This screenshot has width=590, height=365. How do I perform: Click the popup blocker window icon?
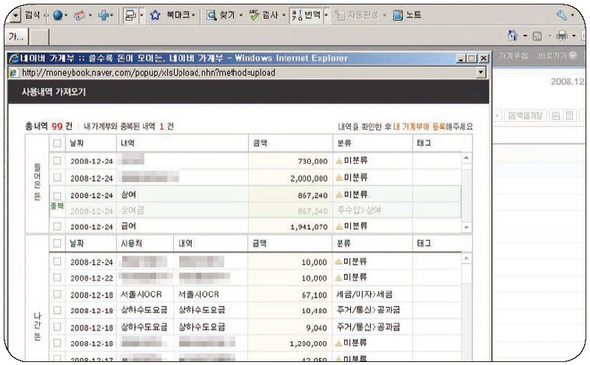pos(130,15)
